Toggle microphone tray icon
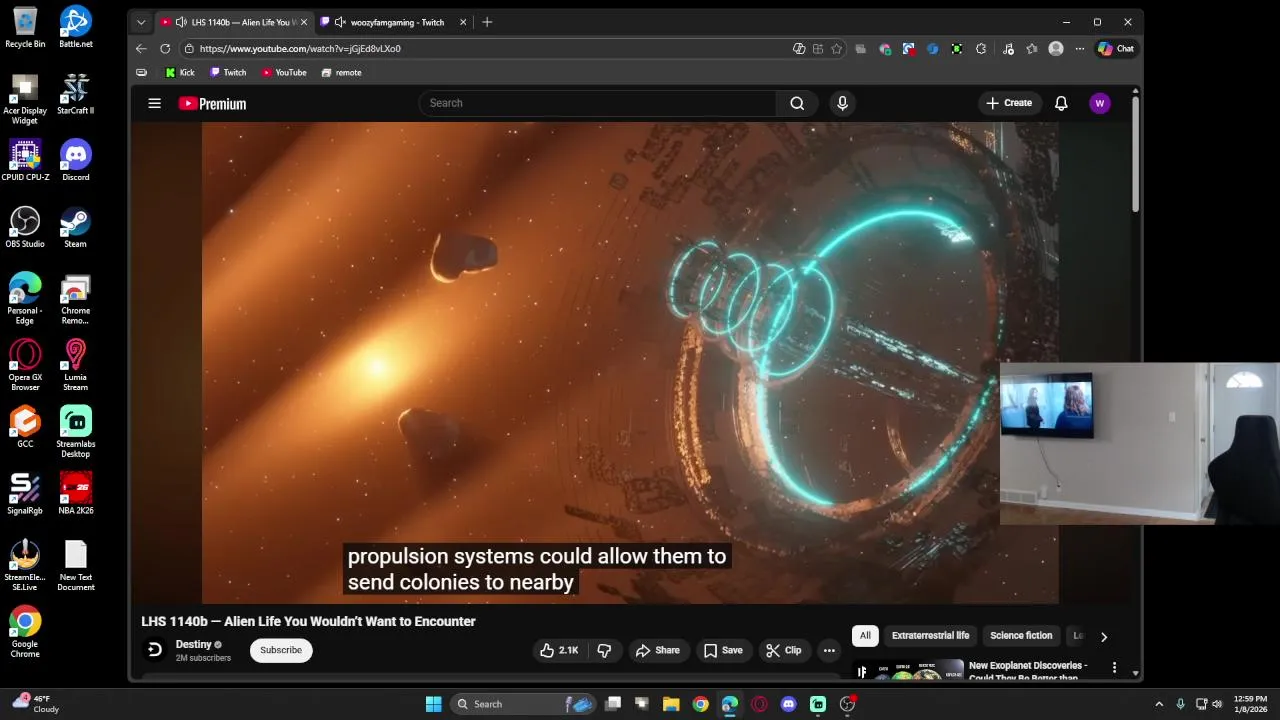 pyautogui.click(x=1181, y=704)
